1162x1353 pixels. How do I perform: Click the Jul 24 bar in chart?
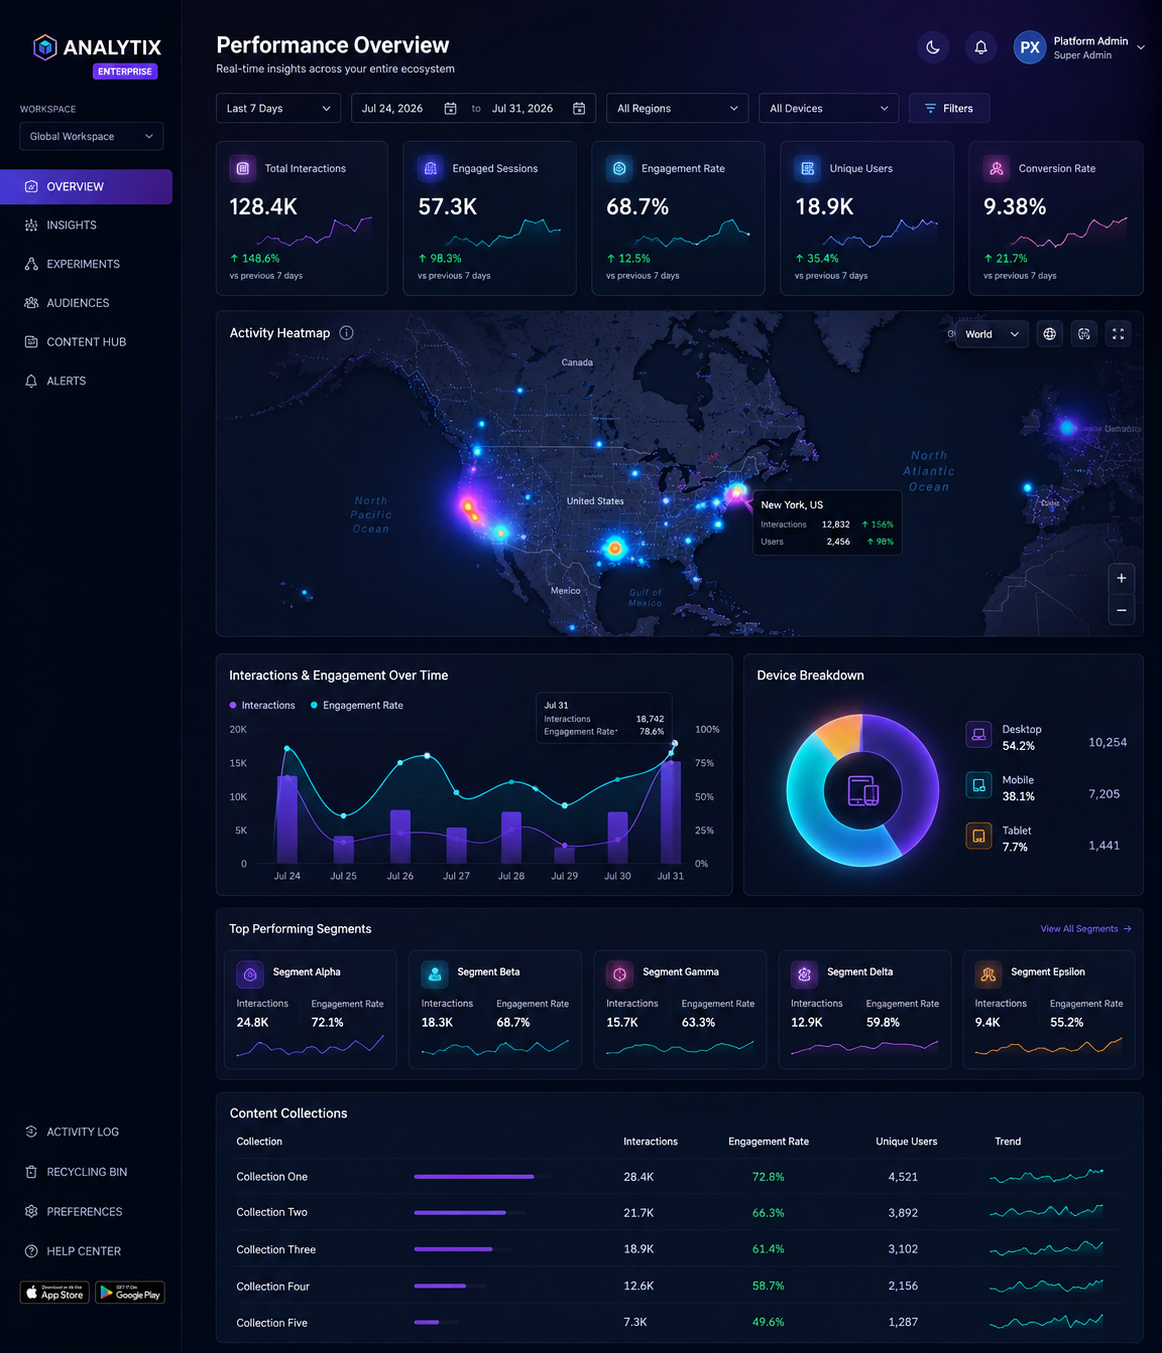coord(287,820)
